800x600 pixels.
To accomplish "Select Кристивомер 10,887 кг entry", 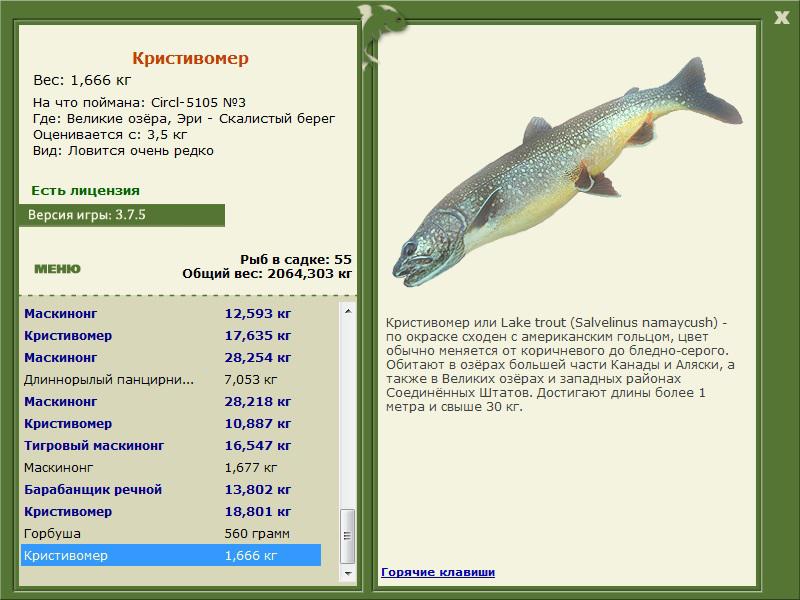I will 171,423.
